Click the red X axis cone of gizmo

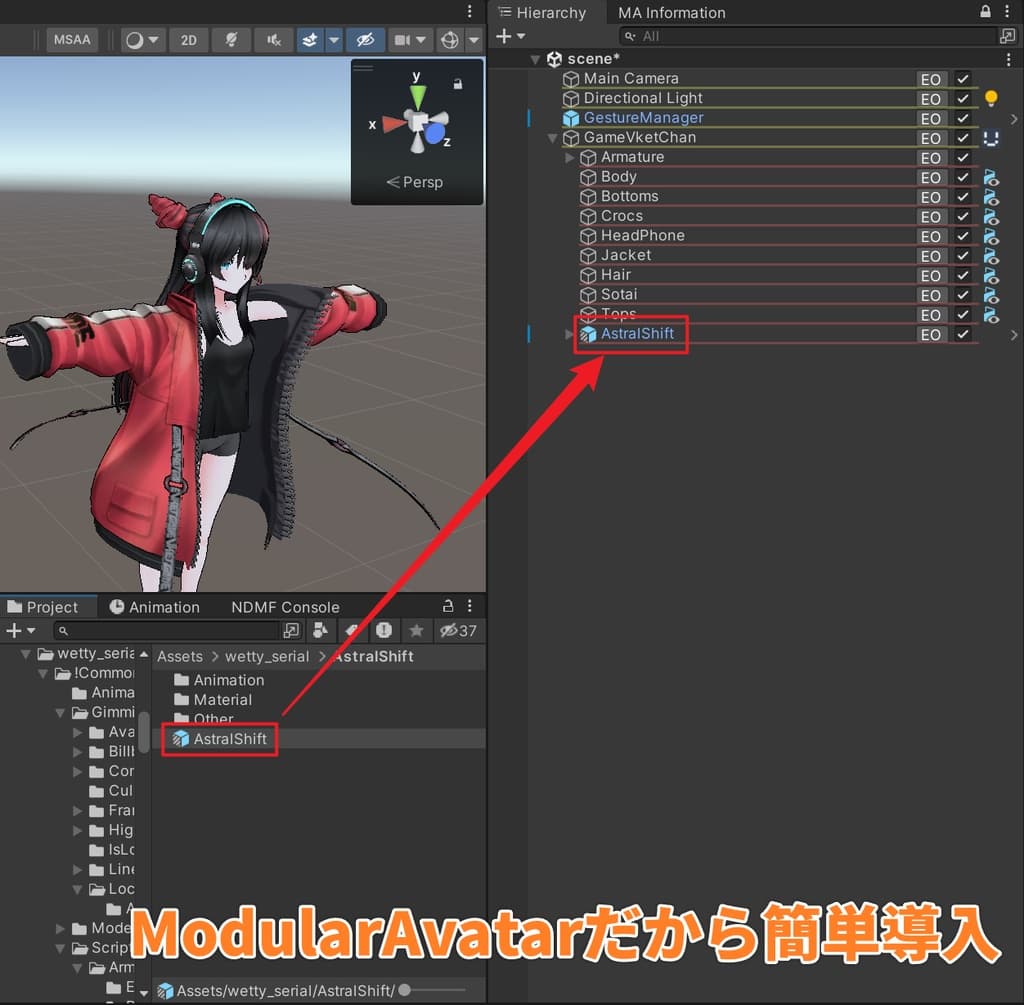coord(394,123)
